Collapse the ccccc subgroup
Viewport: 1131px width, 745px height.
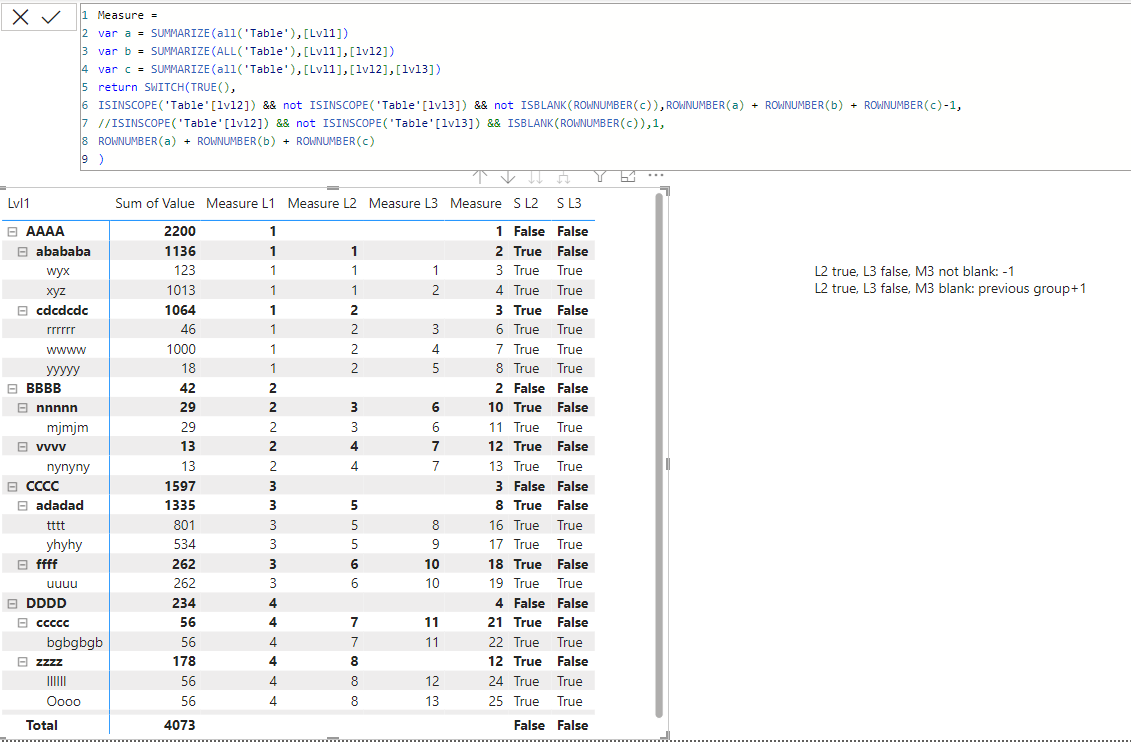coord(22,622)
